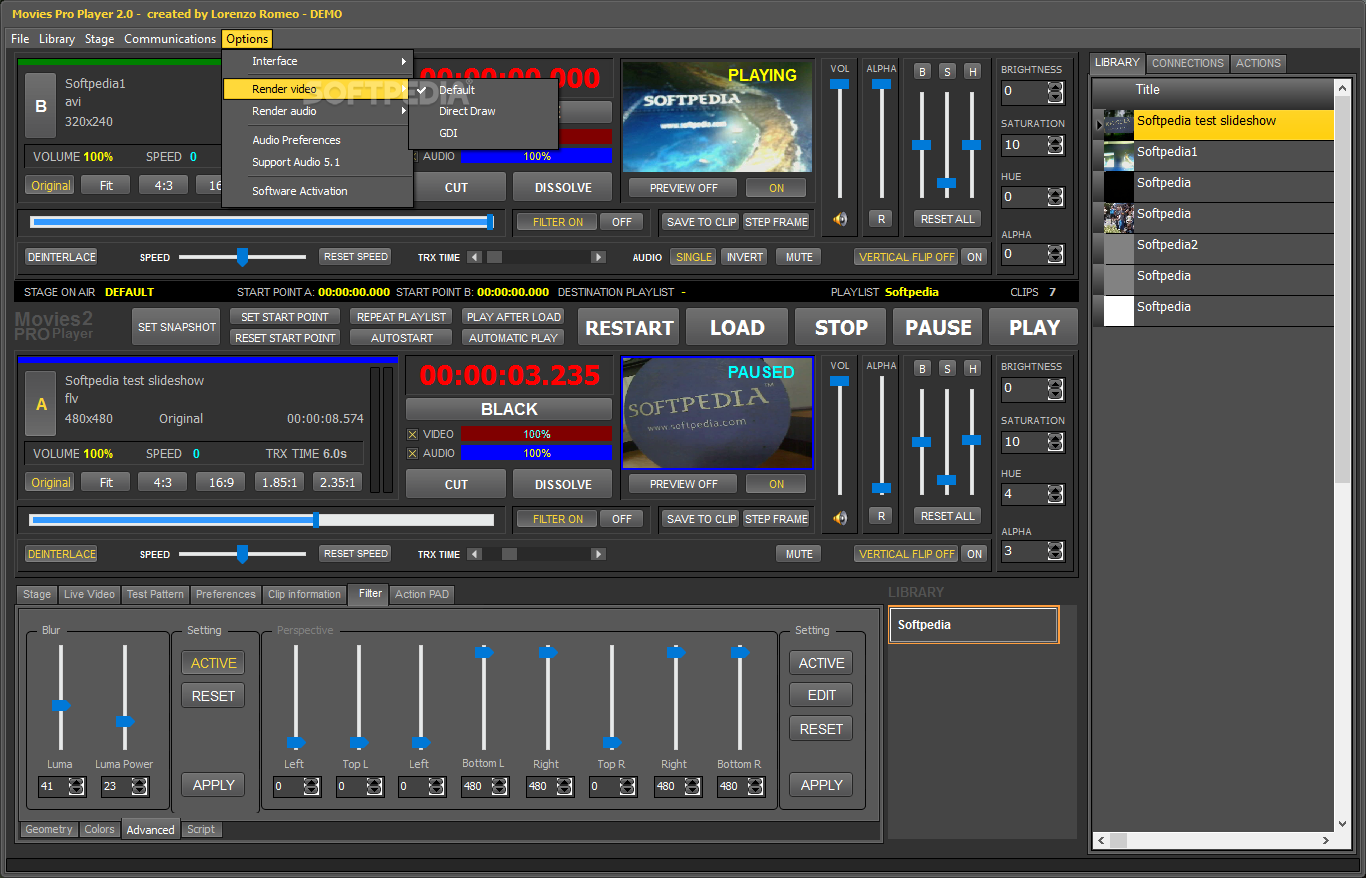
Task: Click the player A seek progress bar
Action: (x=262, y=520)
